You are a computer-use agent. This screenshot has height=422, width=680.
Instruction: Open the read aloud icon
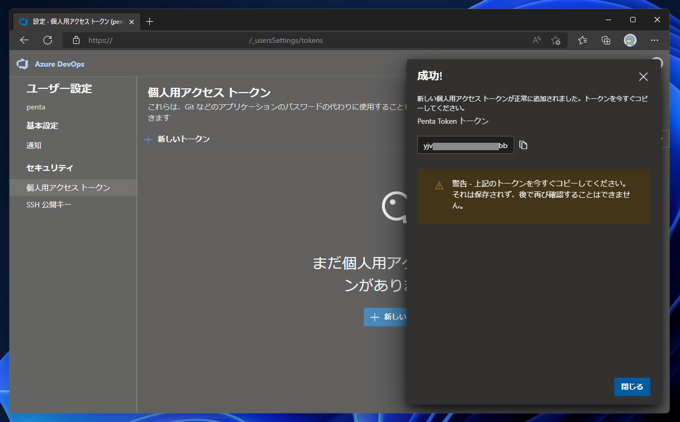tap(536, 40)
